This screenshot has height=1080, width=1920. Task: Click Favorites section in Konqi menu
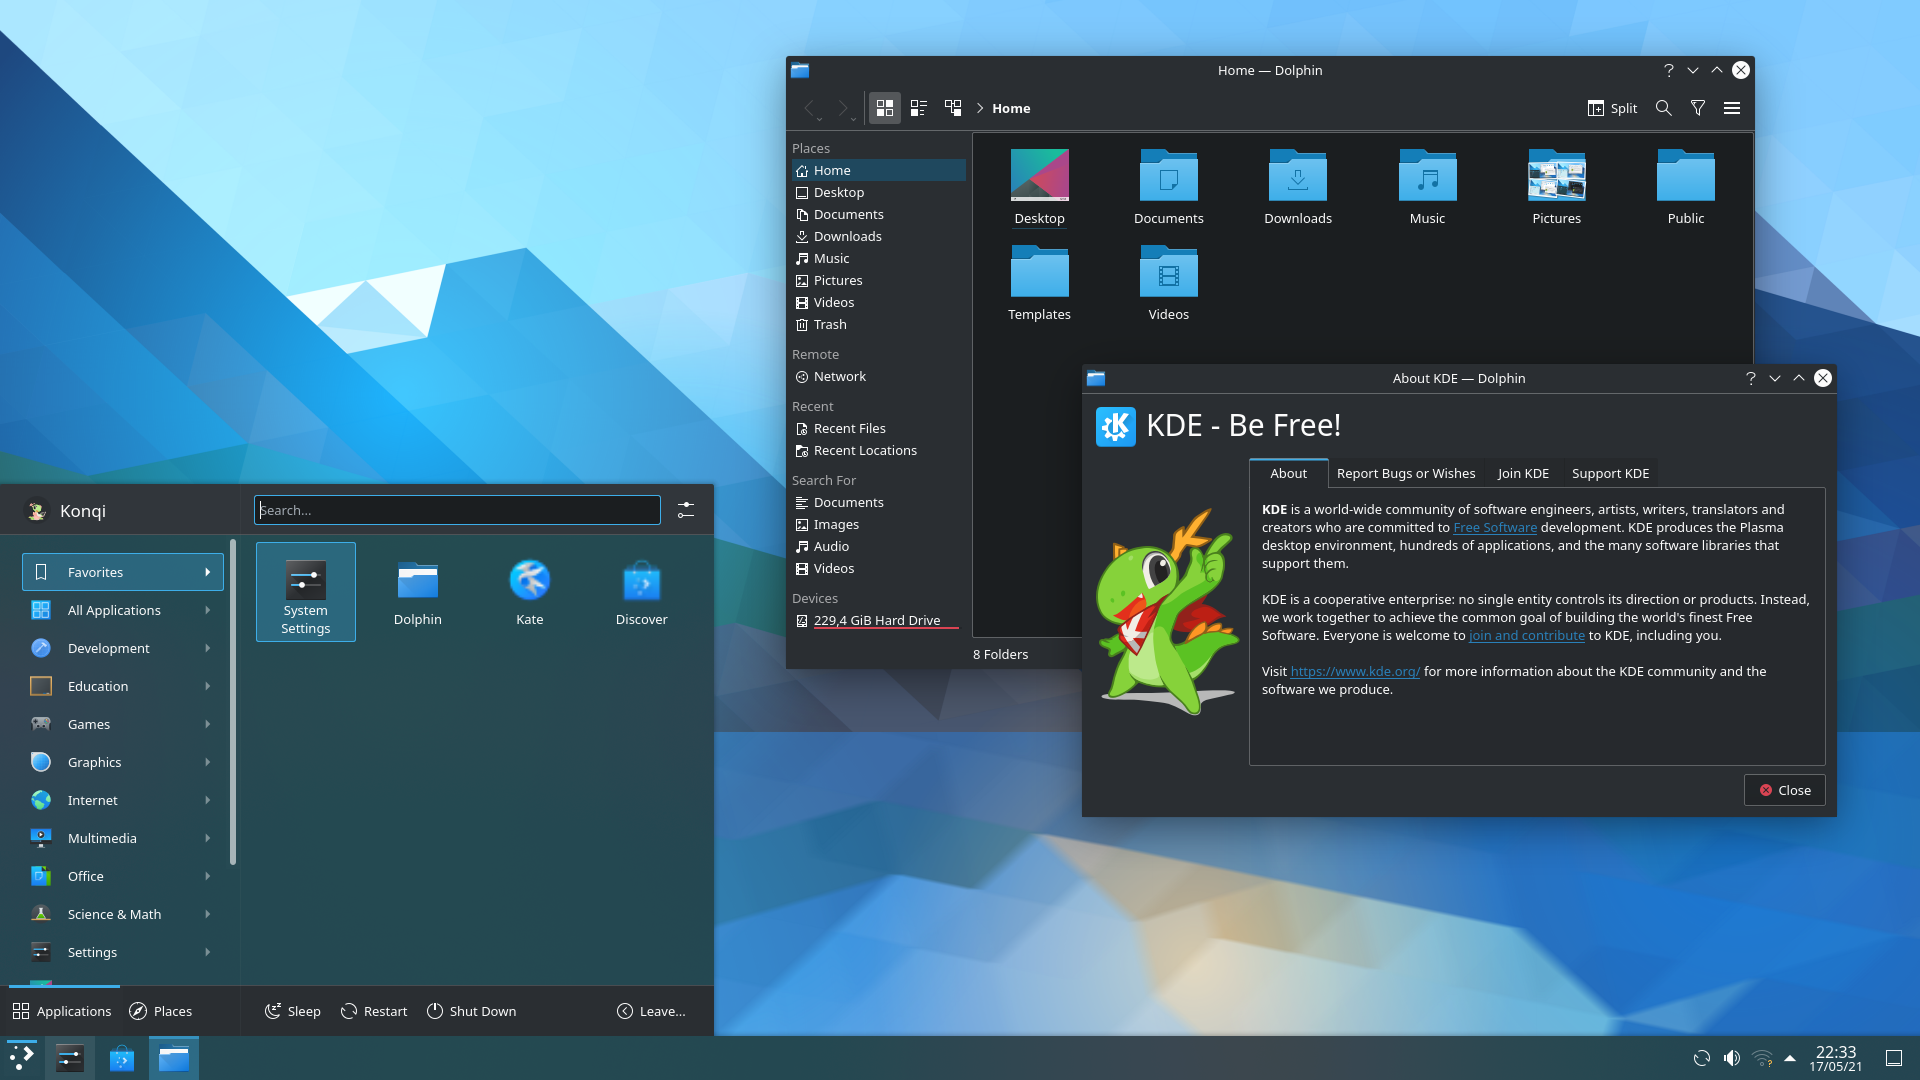117,571
